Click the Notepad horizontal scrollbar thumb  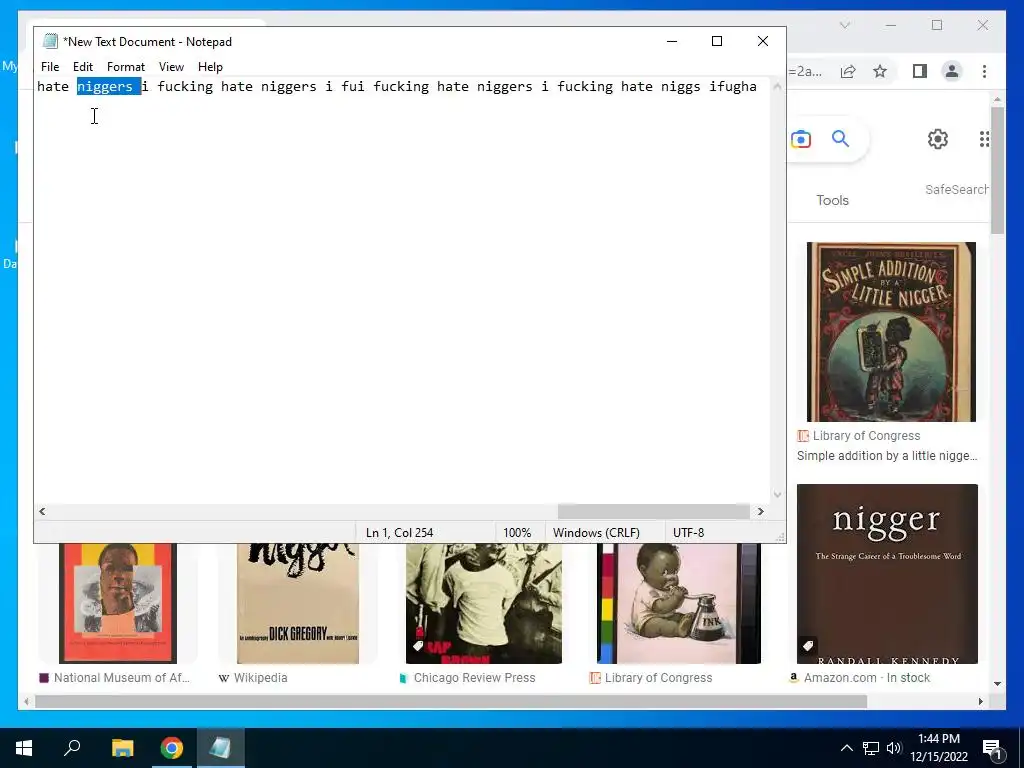(653, 511)
